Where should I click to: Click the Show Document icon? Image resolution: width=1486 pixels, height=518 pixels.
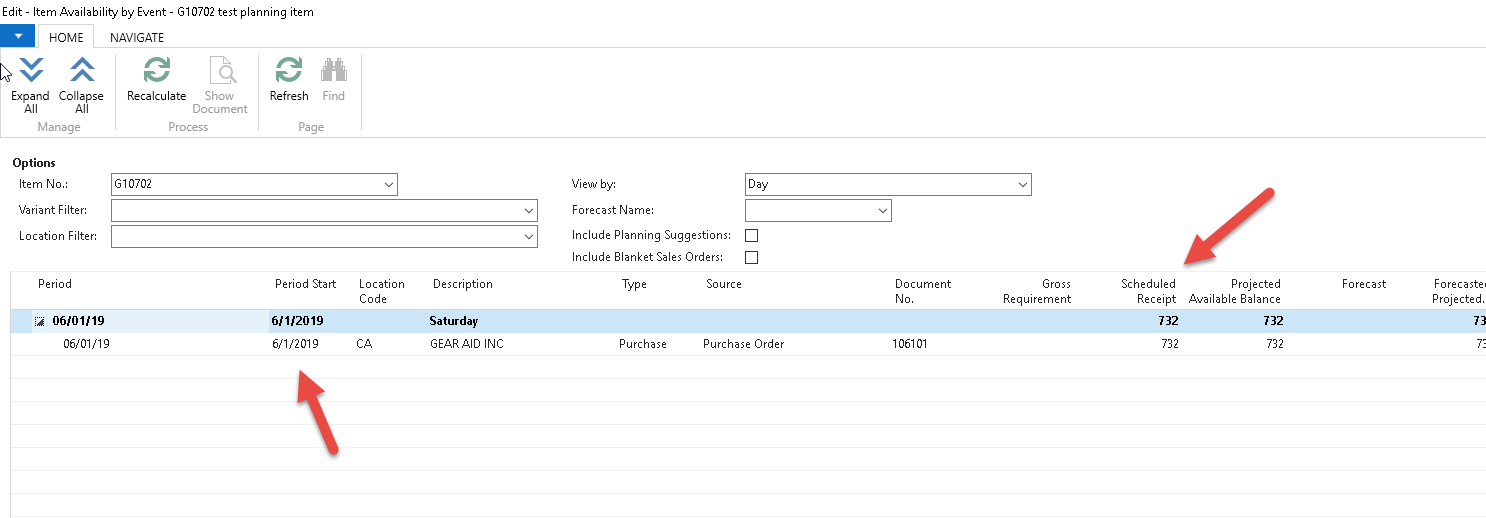click(220, 72)
